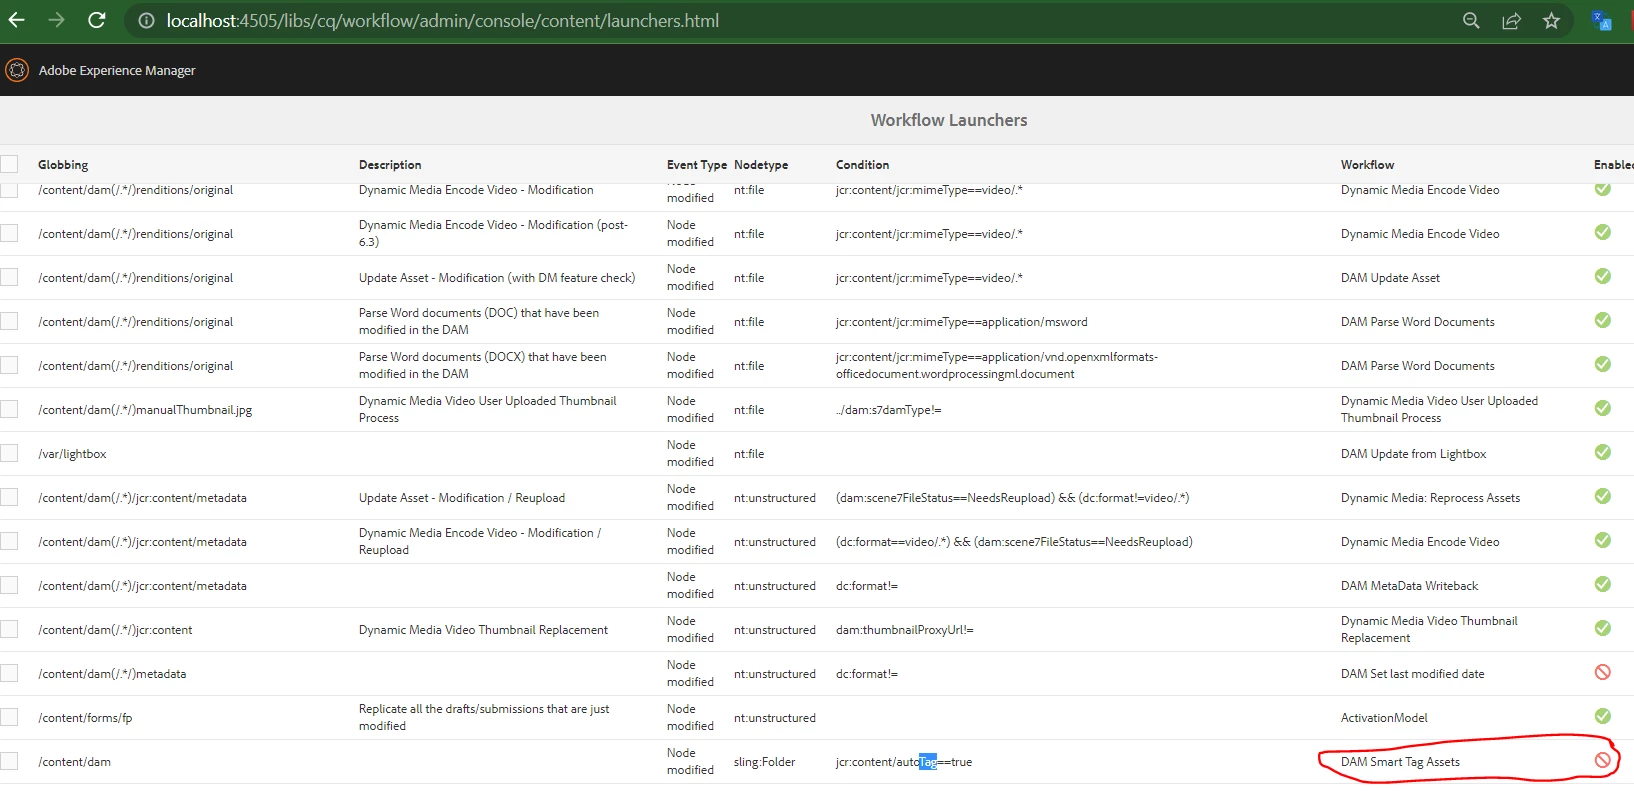Click the DAM MetaData Writeback workflow name
The height and width of the screenshot is (791, 1634).
tap(1409, 586)
